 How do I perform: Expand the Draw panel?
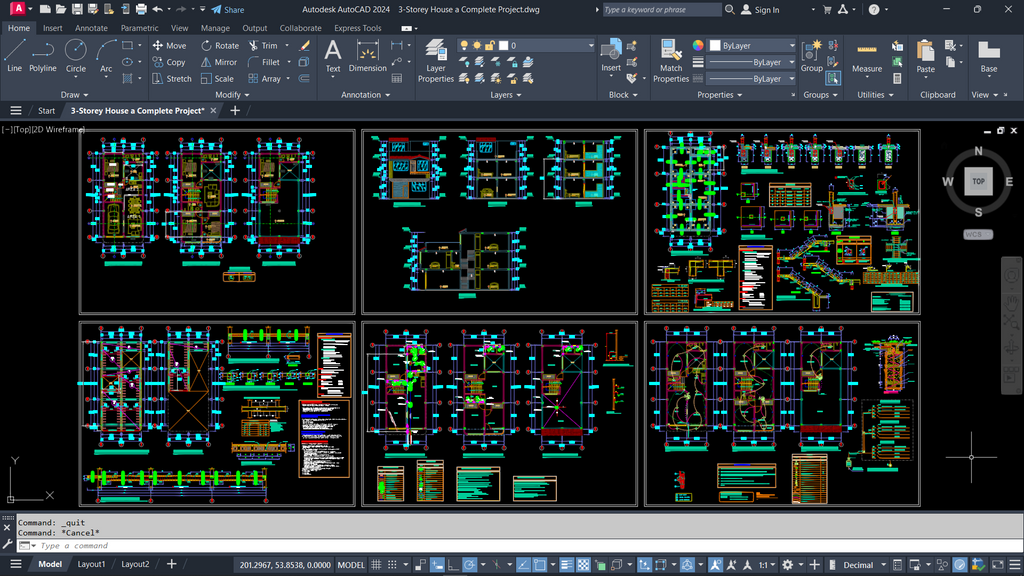tap(74, 95)
